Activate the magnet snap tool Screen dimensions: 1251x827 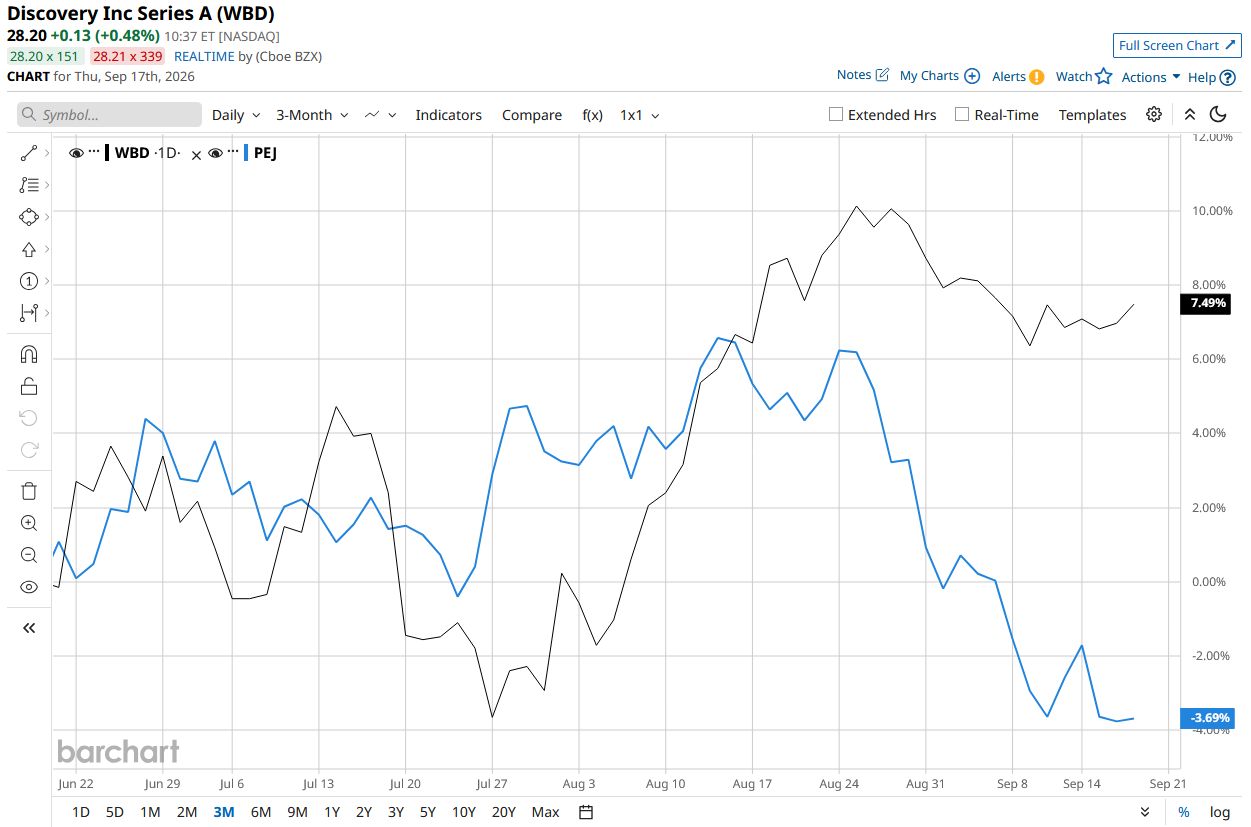(28, 354)
